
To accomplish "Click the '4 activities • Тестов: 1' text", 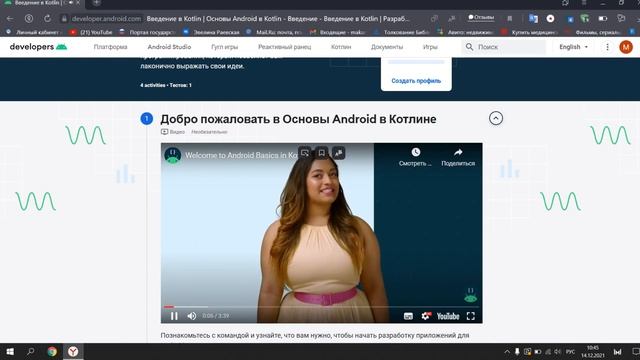I will click(x=166, y=85).
